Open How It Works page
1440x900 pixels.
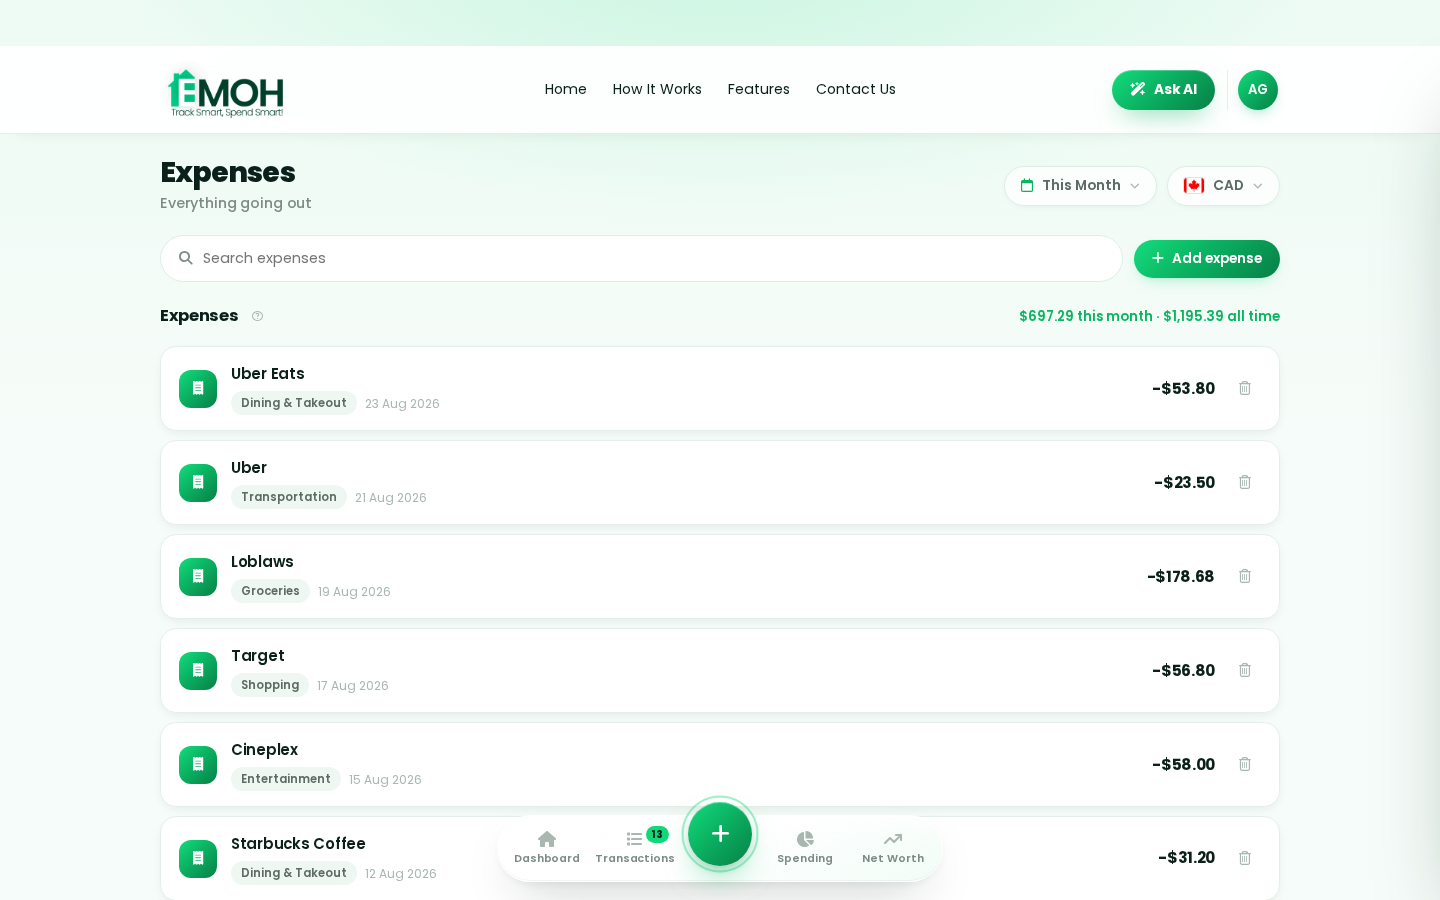point(657,89)
